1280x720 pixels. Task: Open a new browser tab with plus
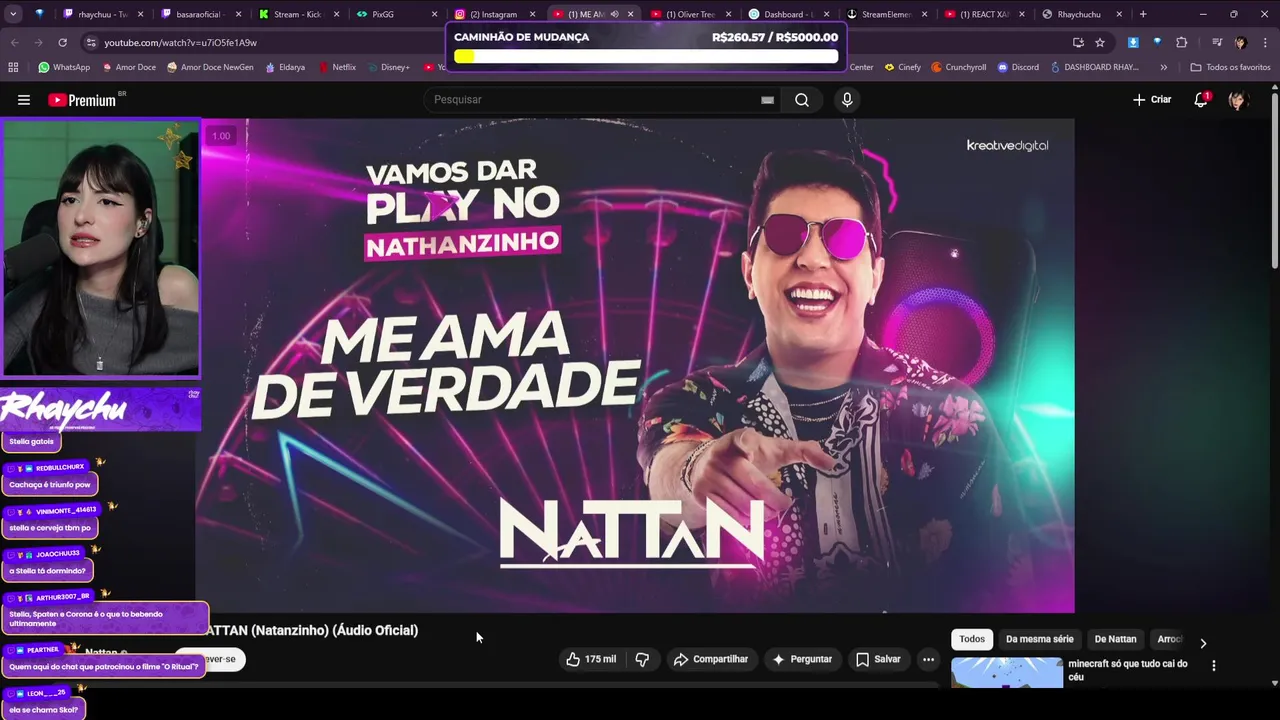pos(1143,14)
